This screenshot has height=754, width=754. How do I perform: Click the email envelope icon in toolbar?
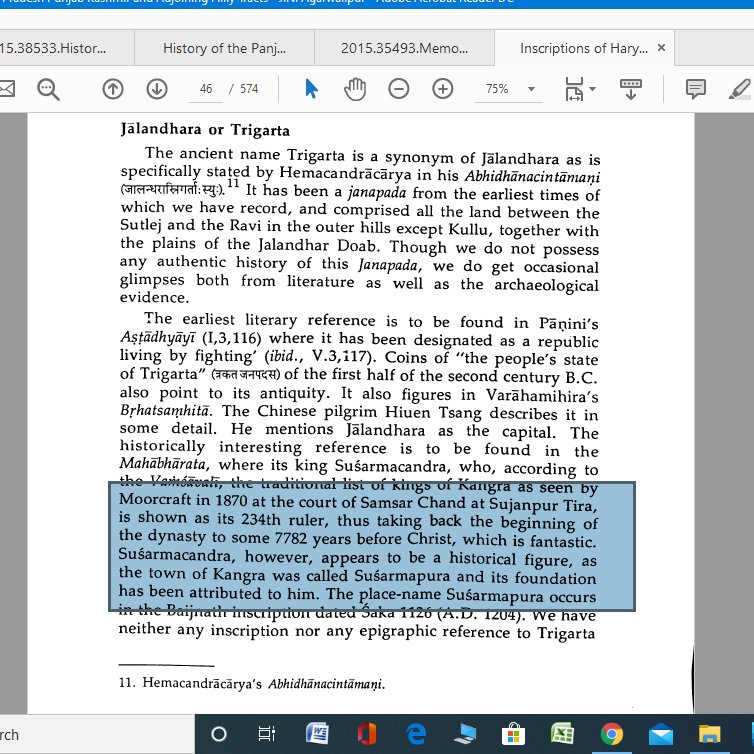point(7,89)
